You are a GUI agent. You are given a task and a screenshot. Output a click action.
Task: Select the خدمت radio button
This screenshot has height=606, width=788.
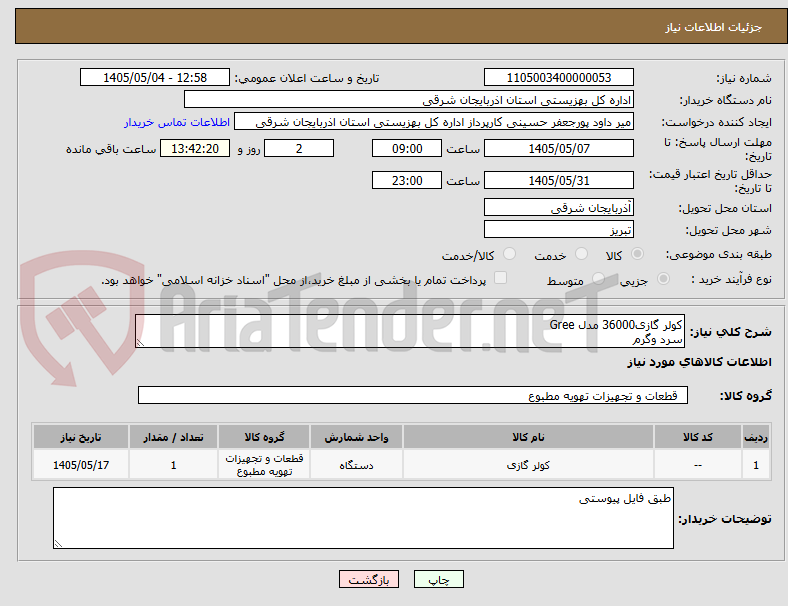(581, 254)
